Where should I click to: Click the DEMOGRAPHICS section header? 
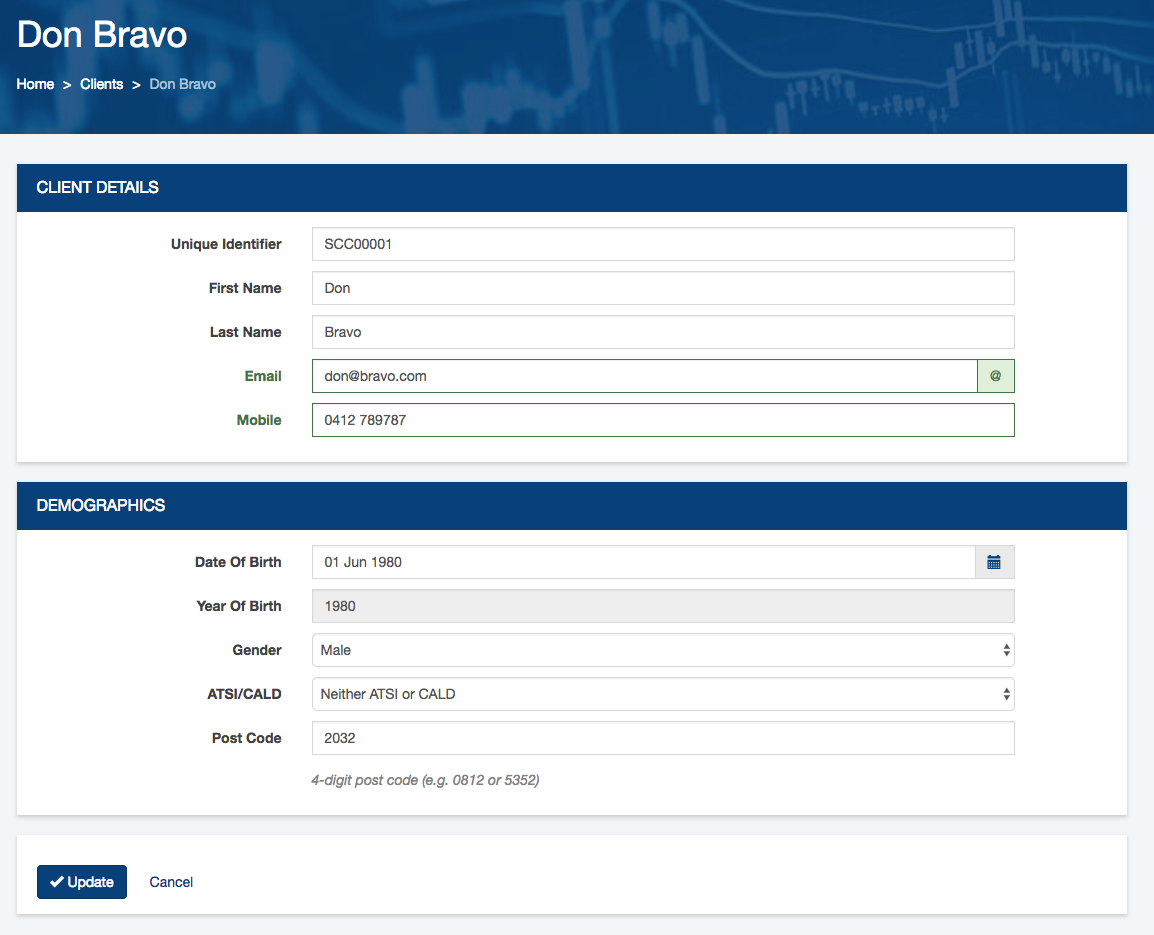pos(572,506)
